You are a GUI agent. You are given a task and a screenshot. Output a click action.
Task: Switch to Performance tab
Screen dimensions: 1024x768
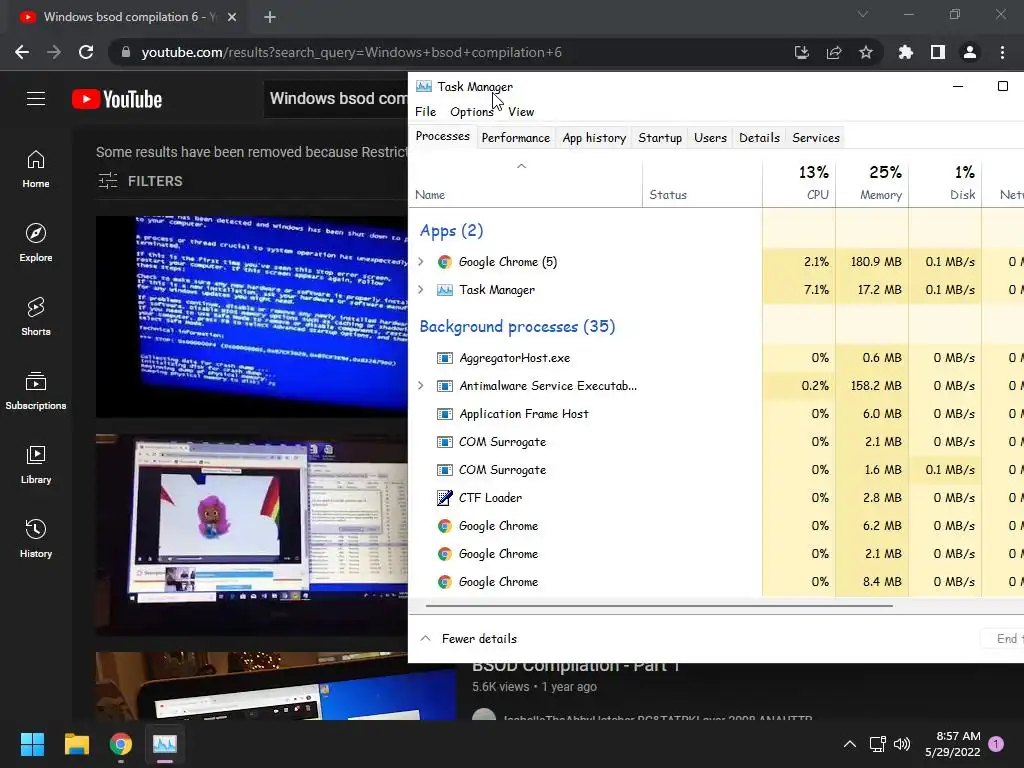click(x=516, y=138)
